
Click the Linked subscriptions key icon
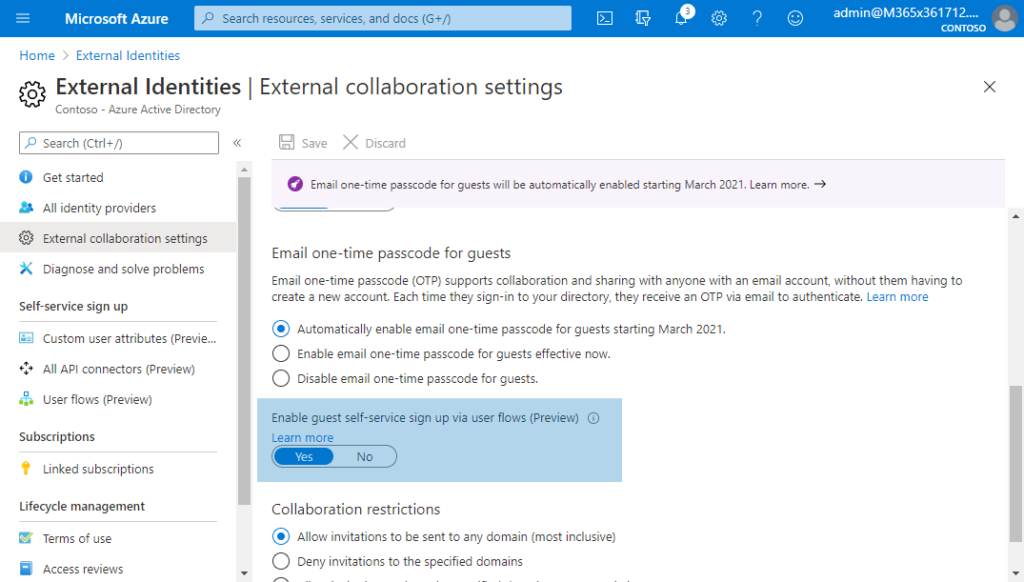click(26, 468)
